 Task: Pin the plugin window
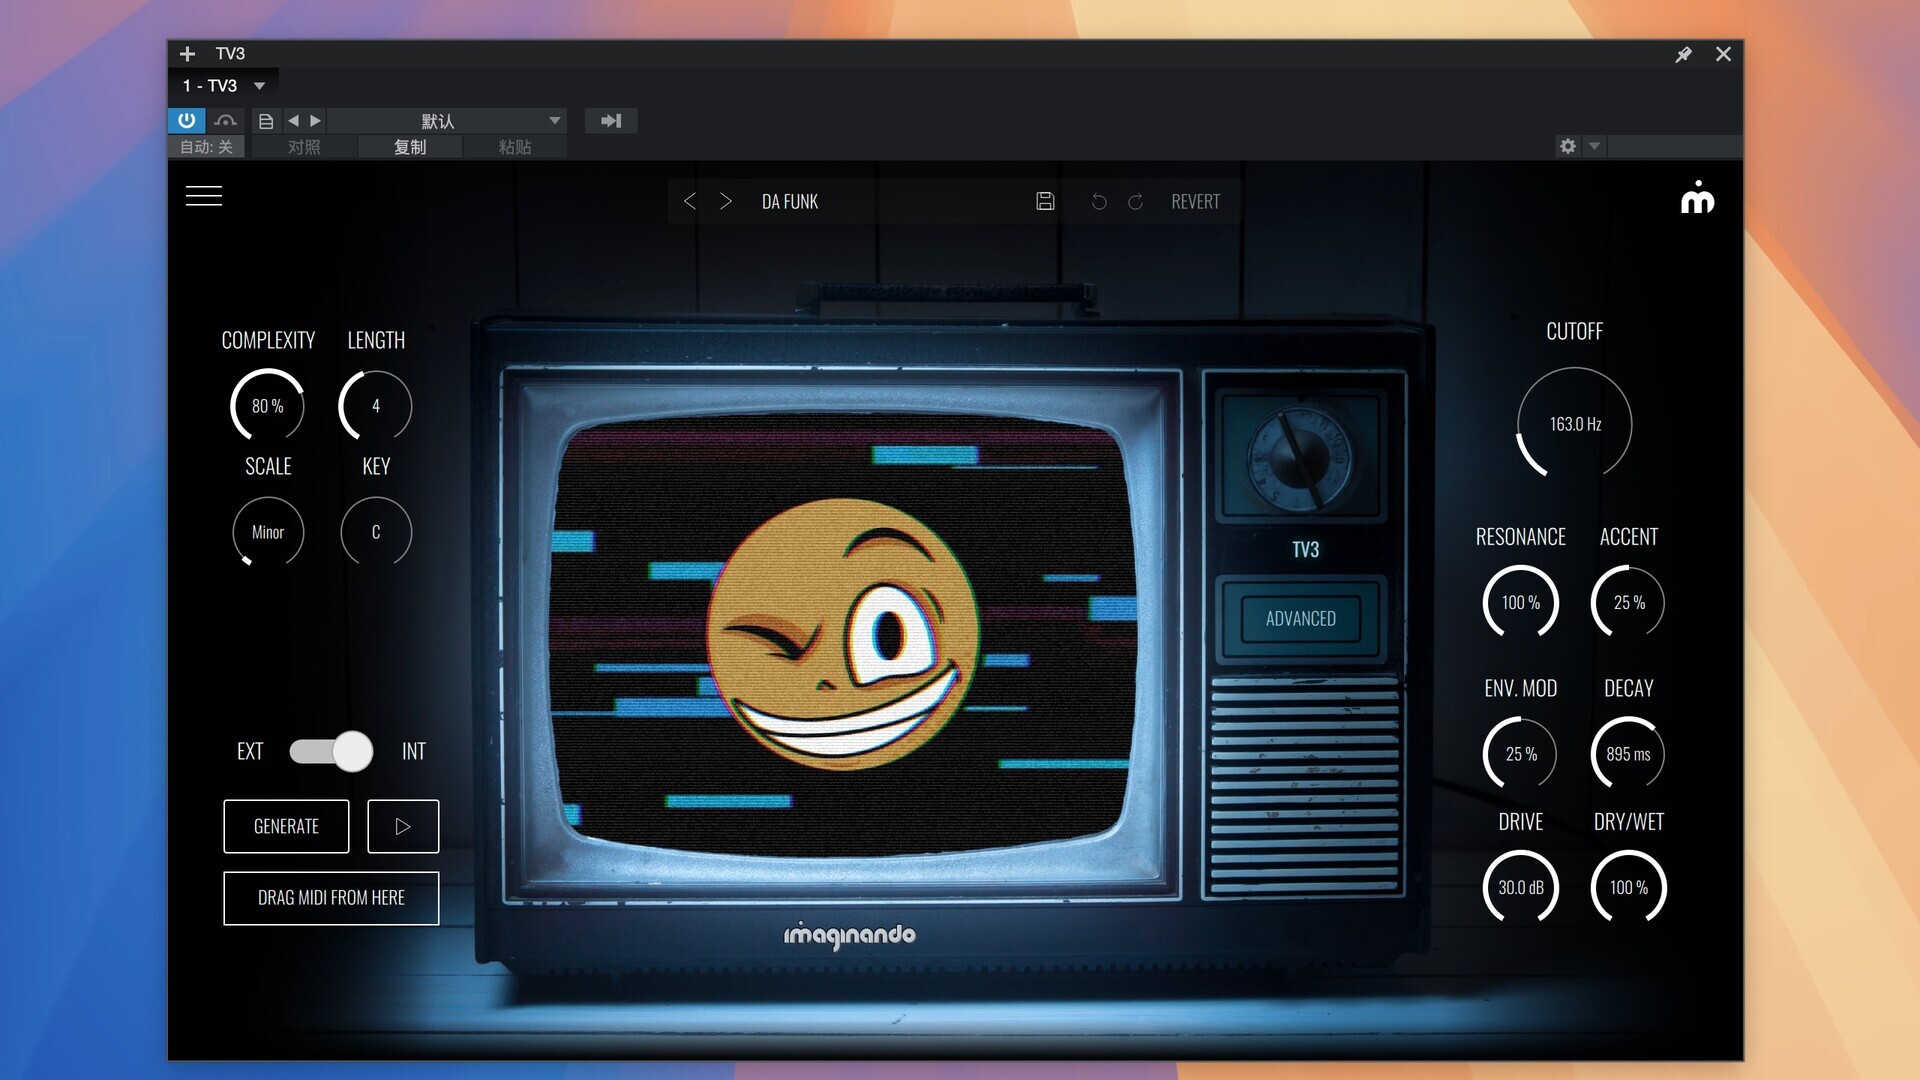[1683, 54]
